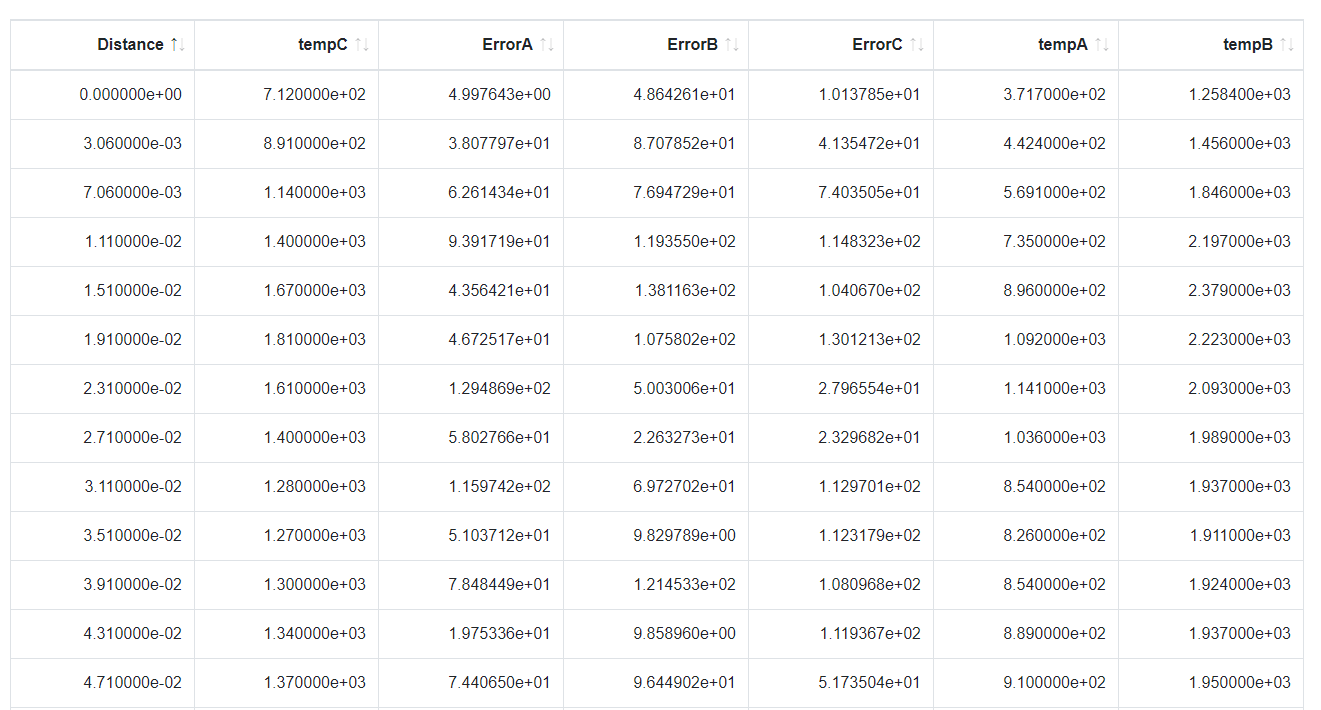The width and height of the screenshot is (1321, 710).
Task: Click the ErrorB value 8.707852e+01
Action: click(684, 144)
